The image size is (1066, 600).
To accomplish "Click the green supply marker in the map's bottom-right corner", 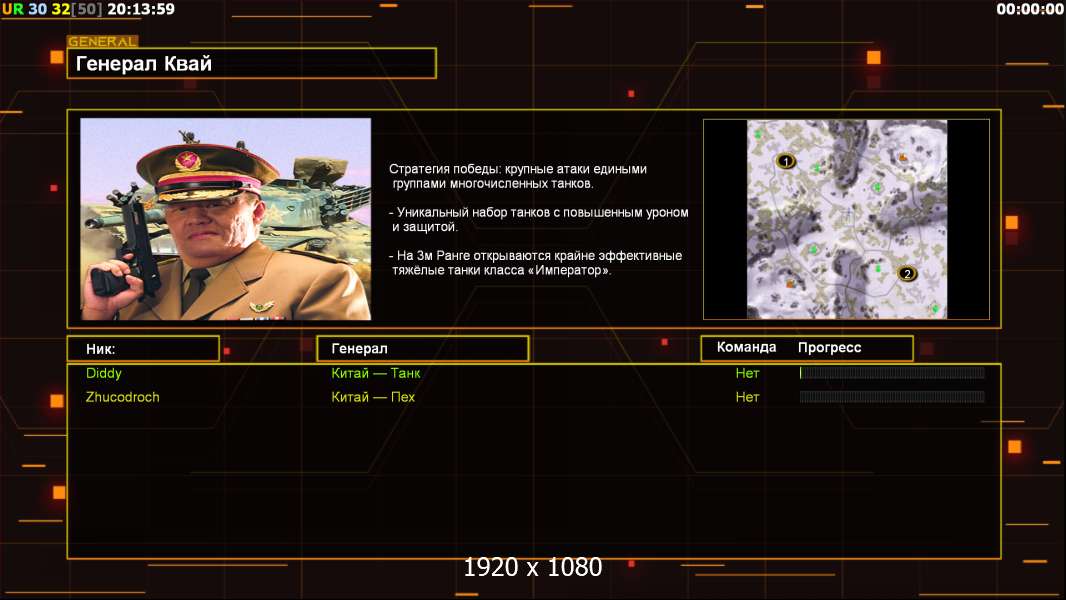I will [935, 308].
